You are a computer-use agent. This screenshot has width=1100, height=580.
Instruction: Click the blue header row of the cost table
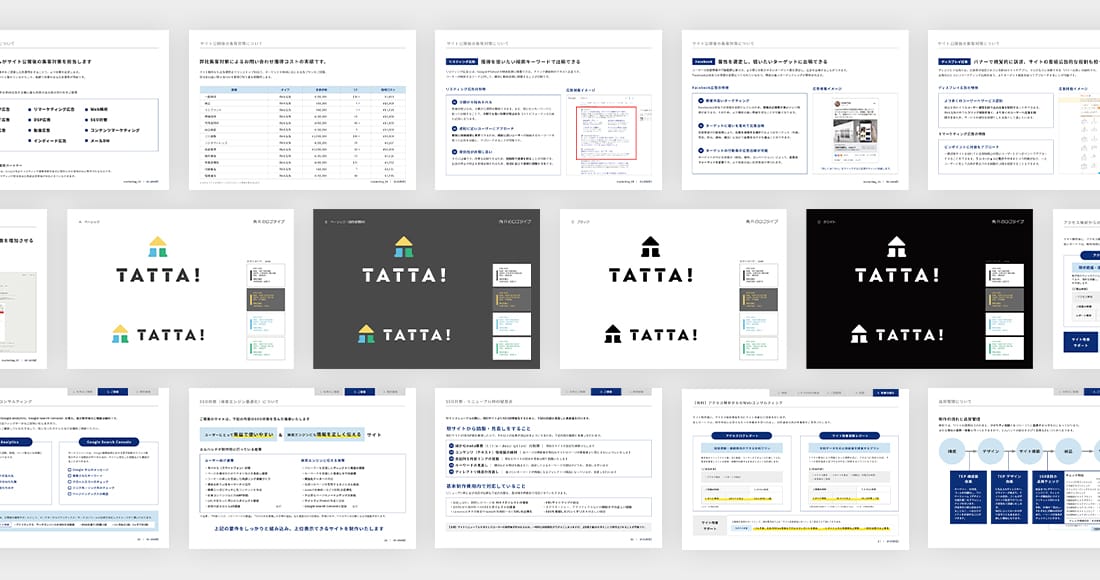[302, 90]
